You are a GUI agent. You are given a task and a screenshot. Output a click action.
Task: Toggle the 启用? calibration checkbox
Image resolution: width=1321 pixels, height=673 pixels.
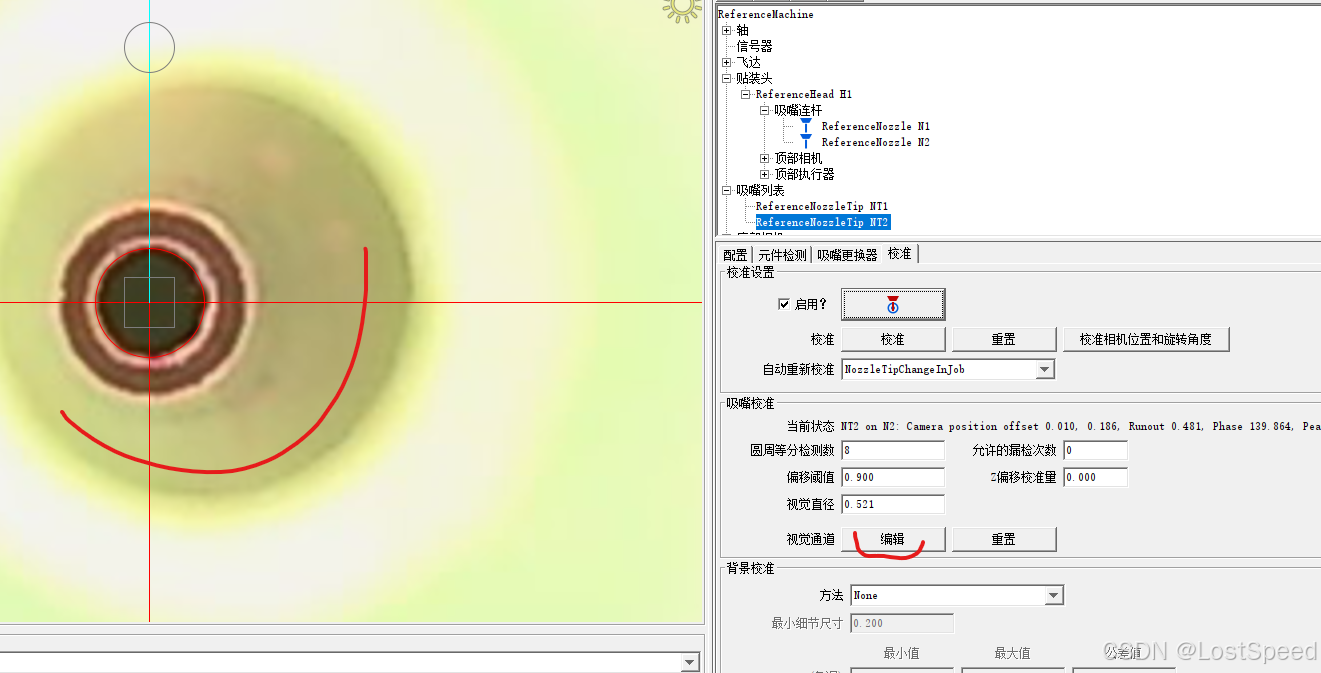784,304
